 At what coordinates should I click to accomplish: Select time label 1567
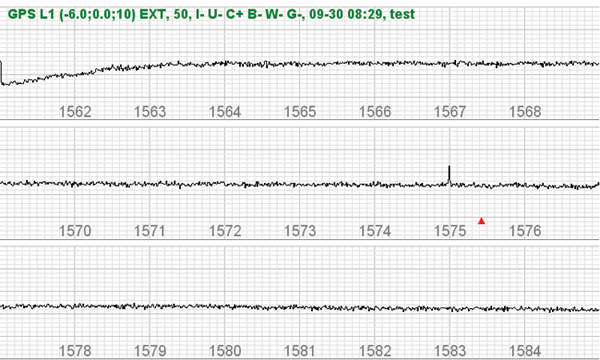(450, 112)
